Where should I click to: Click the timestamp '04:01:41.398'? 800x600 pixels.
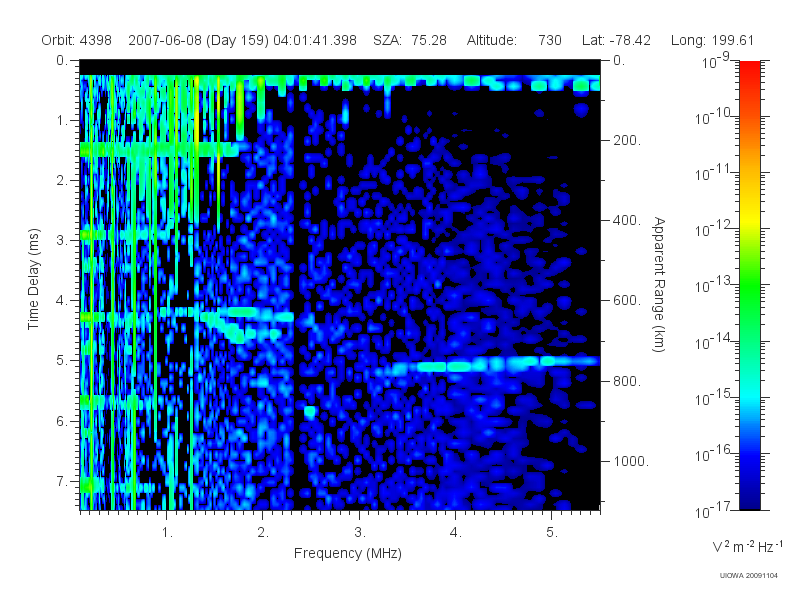coord(315,40)
